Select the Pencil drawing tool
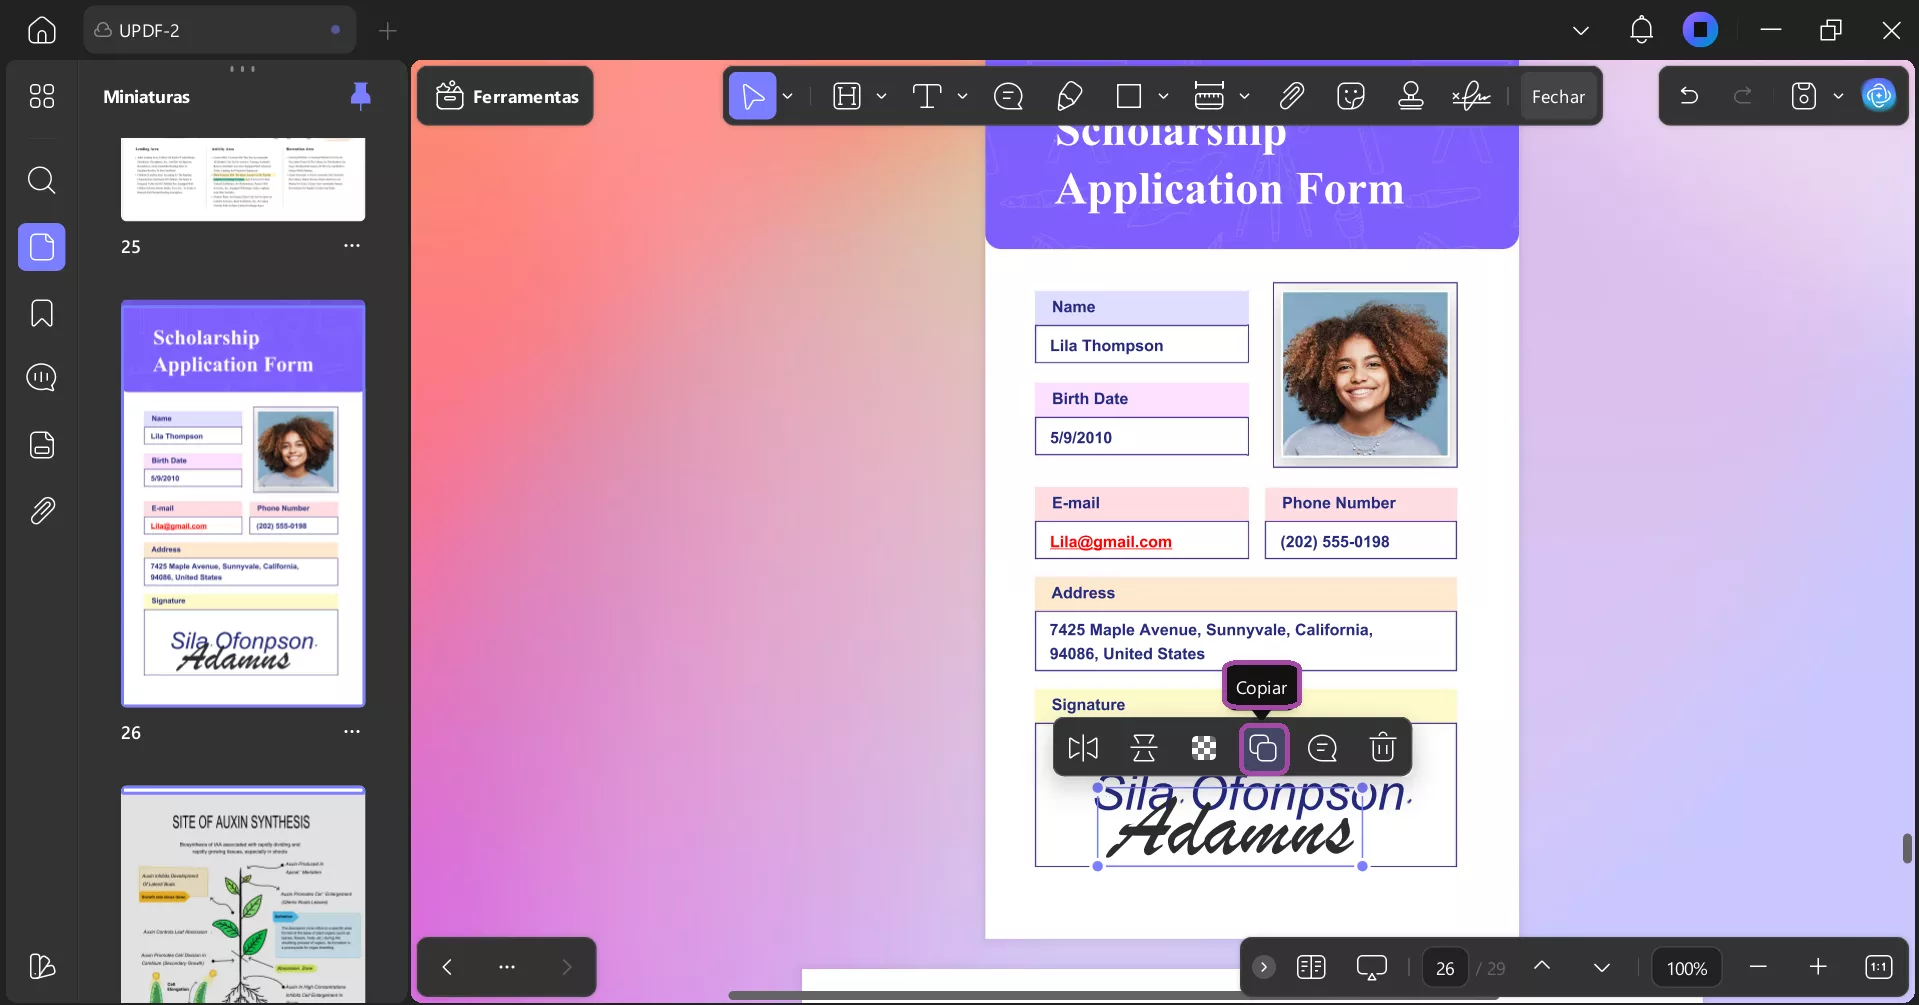Viewport: 1919px width, 1005px height. (x=1069, y=96)
